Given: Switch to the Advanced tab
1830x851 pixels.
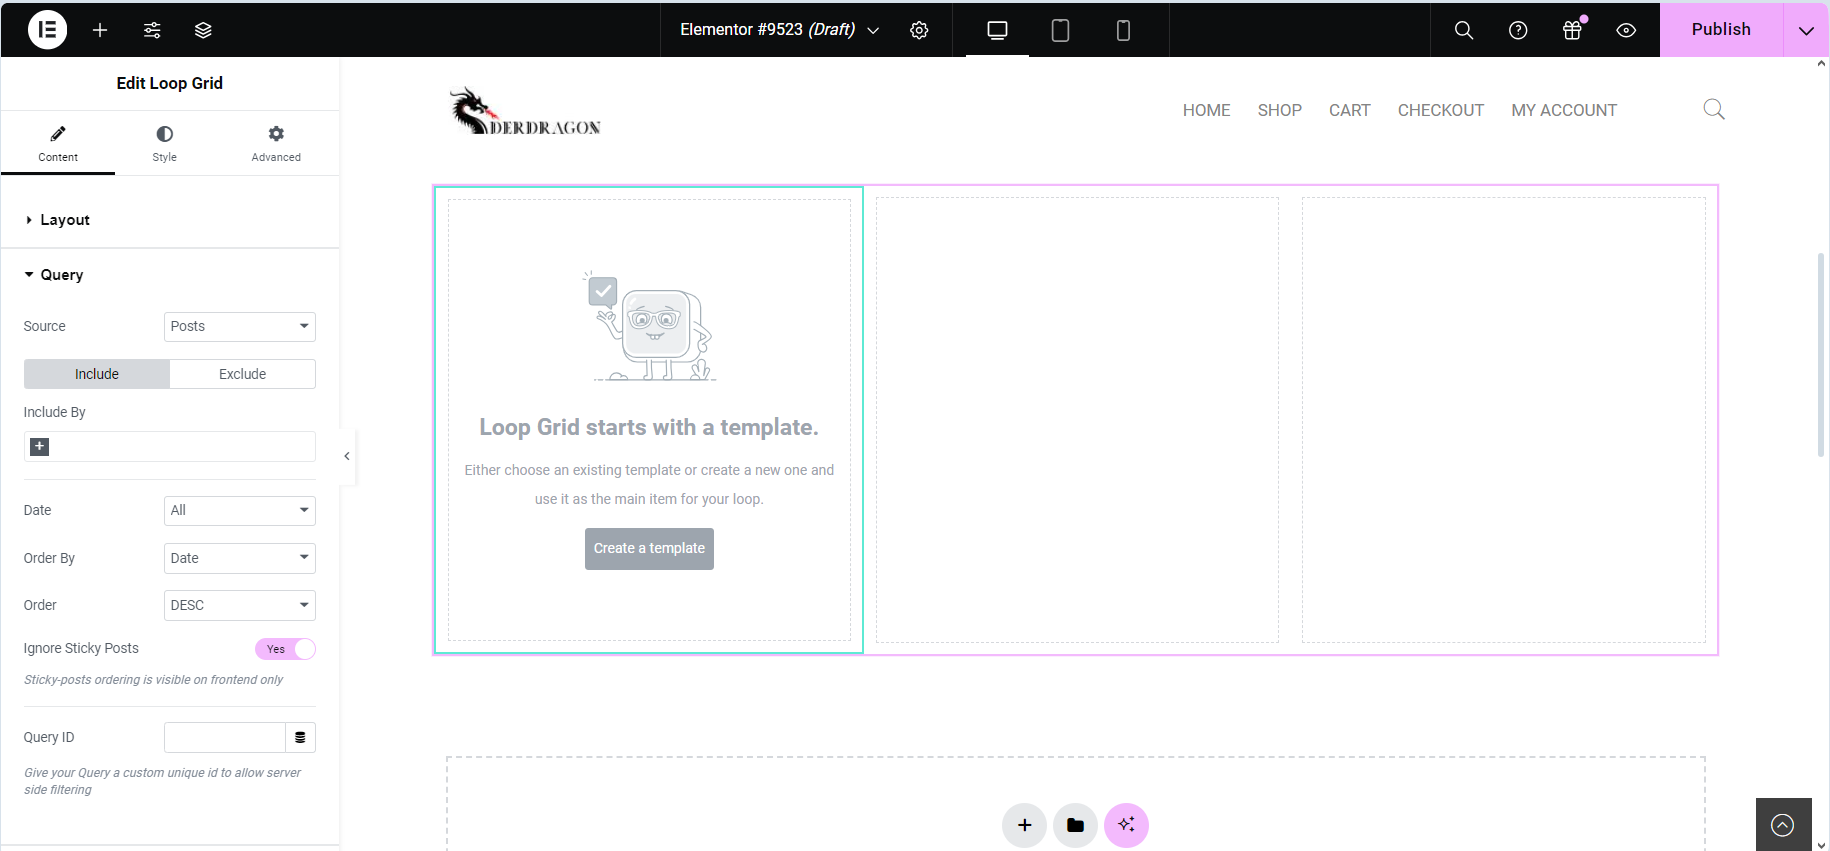Looking at the screenshot, I should pos(276,143).
